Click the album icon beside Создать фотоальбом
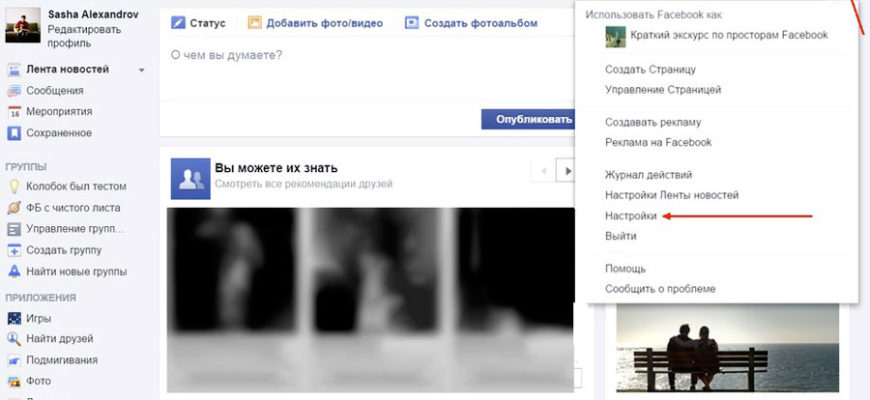 (411, 23)
